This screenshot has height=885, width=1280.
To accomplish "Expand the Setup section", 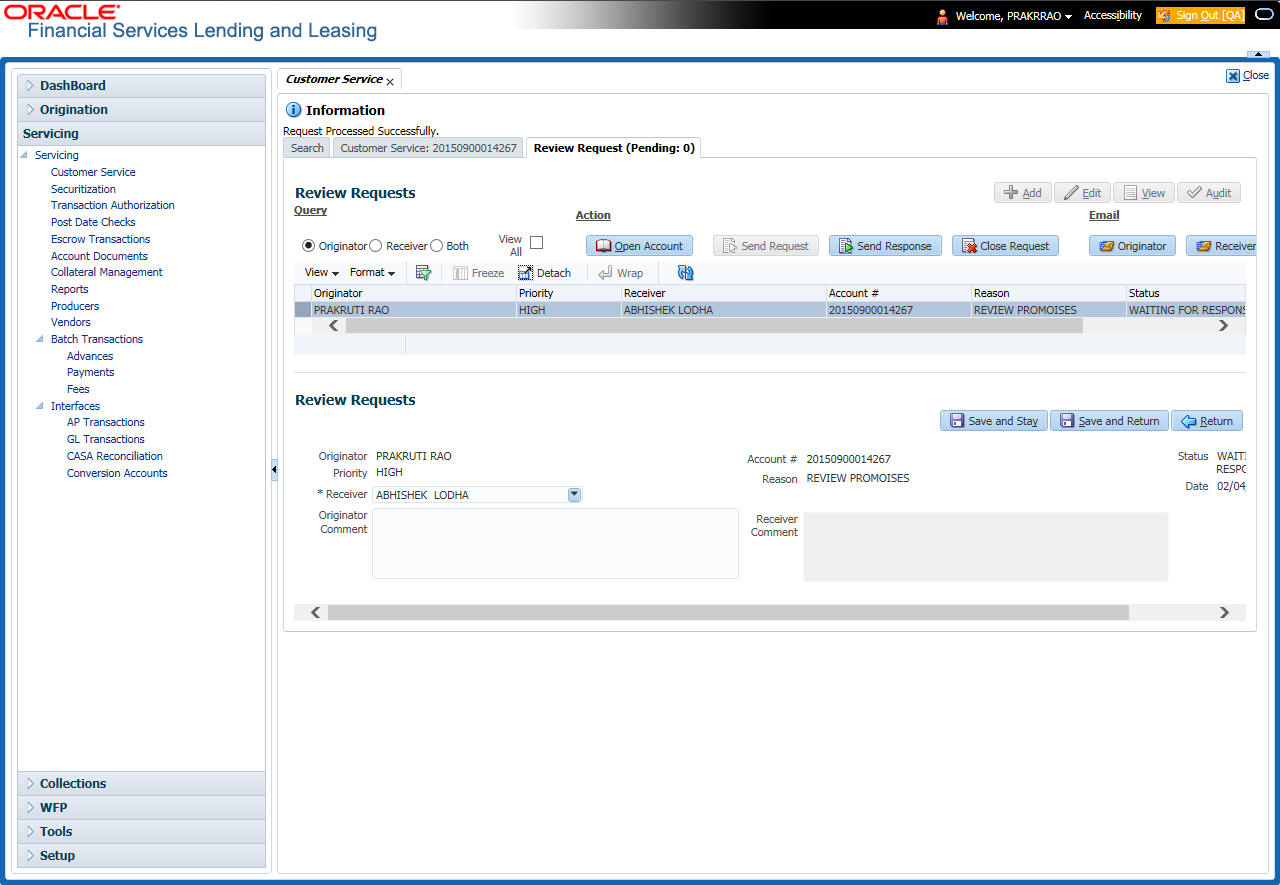I will [x=141, y=856].
